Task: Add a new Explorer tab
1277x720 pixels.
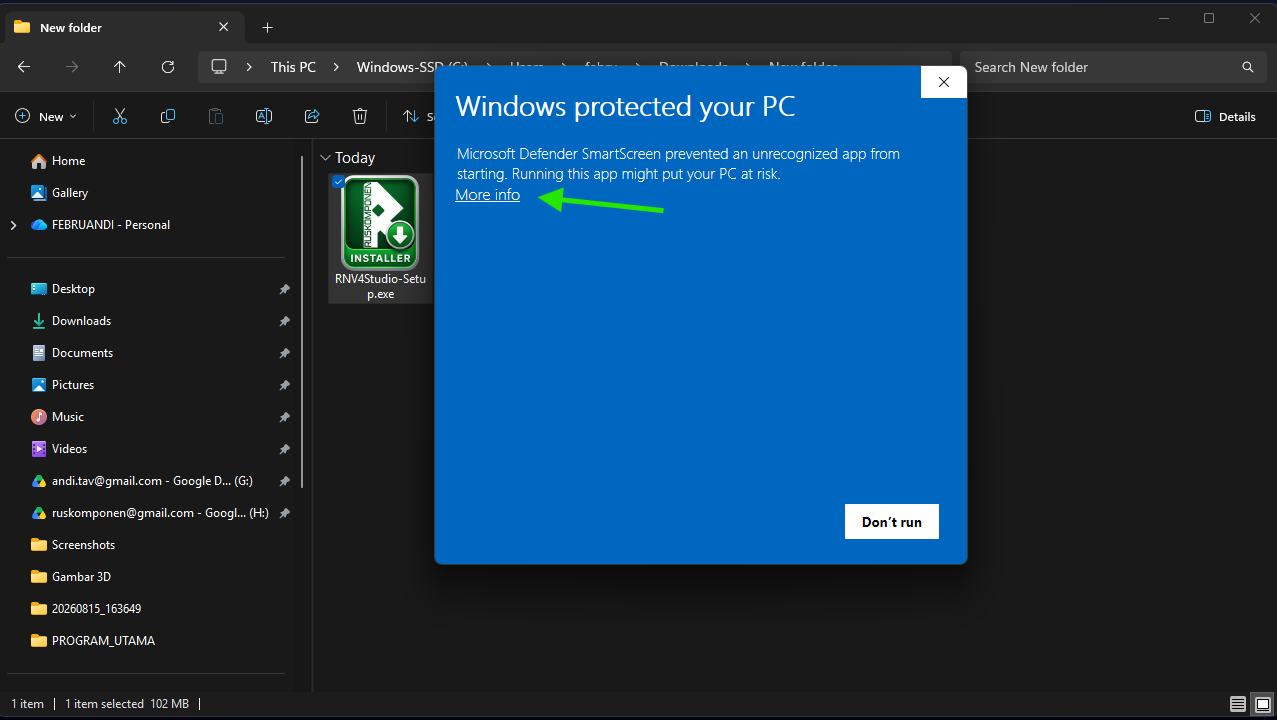Action: [267, 27]
